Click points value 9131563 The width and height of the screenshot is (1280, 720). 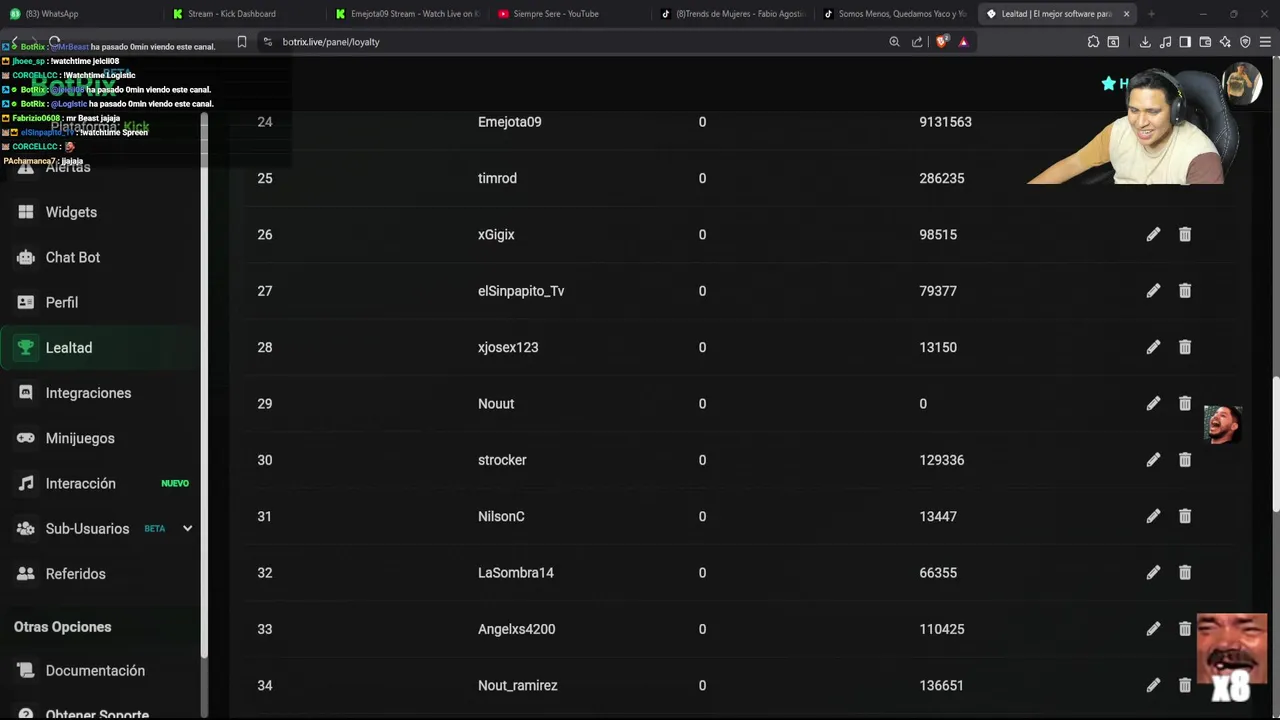[945, 122]
